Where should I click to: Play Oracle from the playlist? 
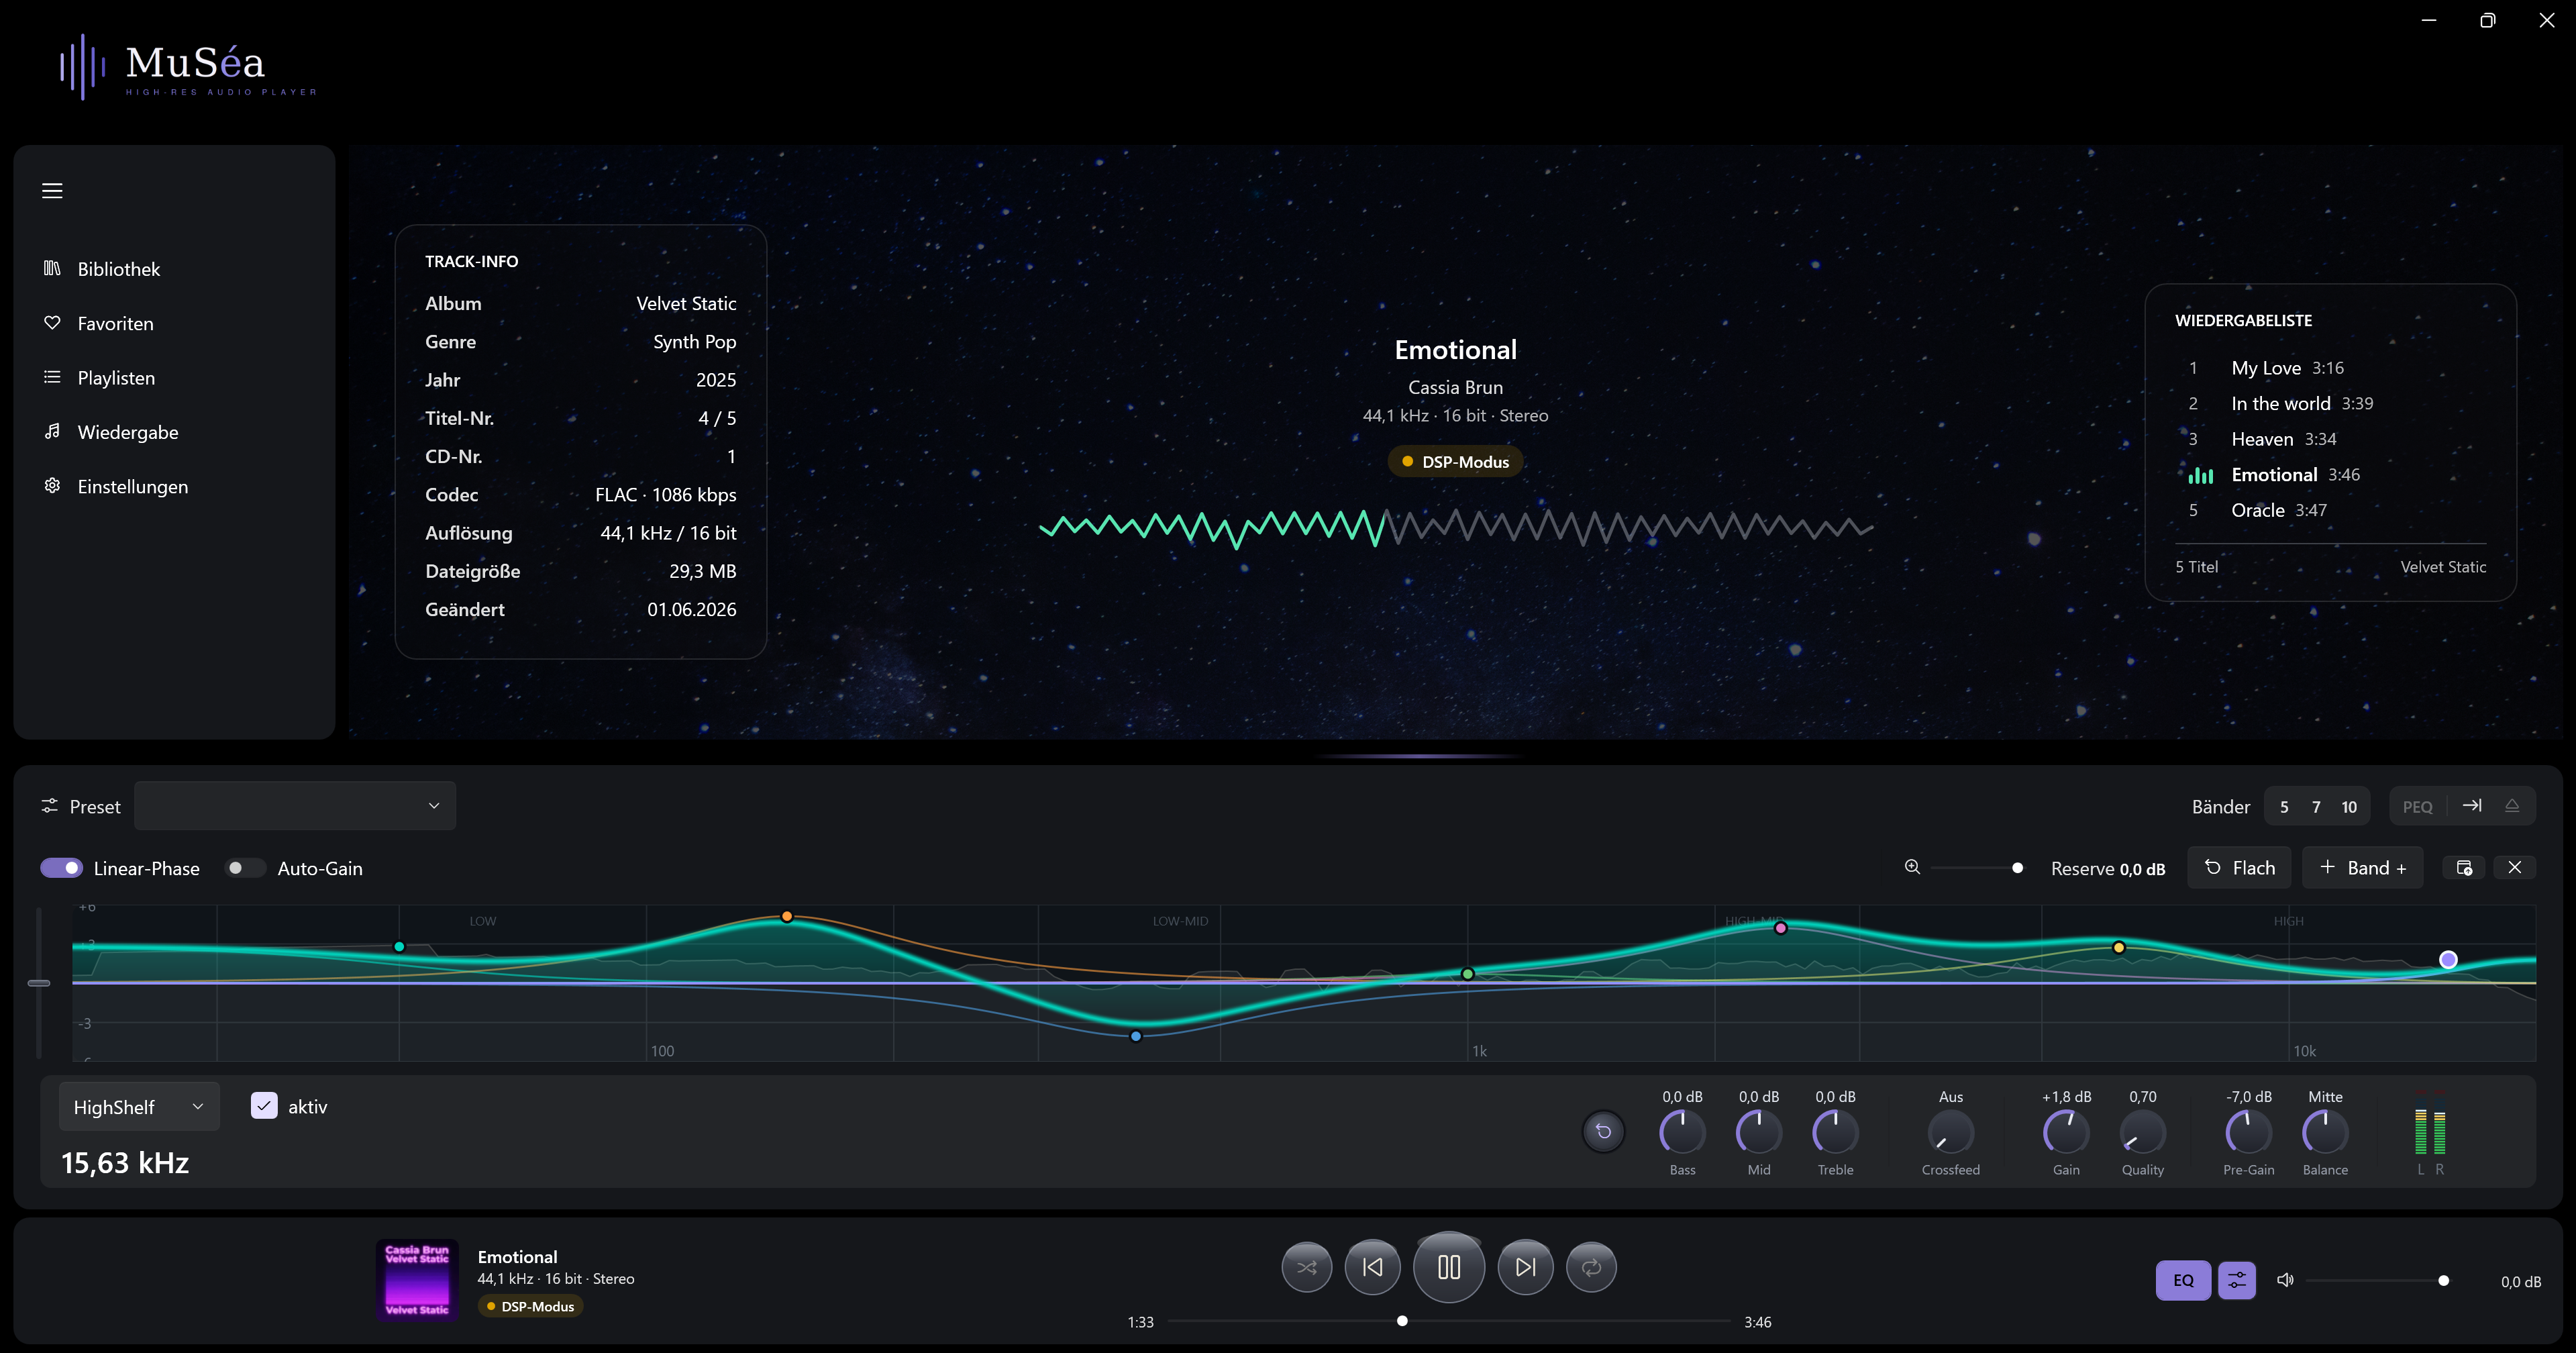pos(2330,510)
